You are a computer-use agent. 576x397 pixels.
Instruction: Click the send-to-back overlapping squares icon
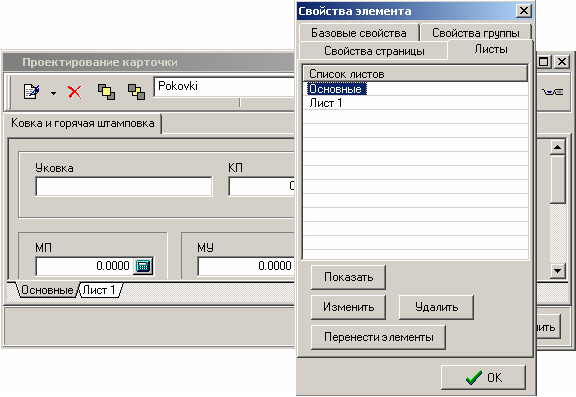click(x=136, y=92)
